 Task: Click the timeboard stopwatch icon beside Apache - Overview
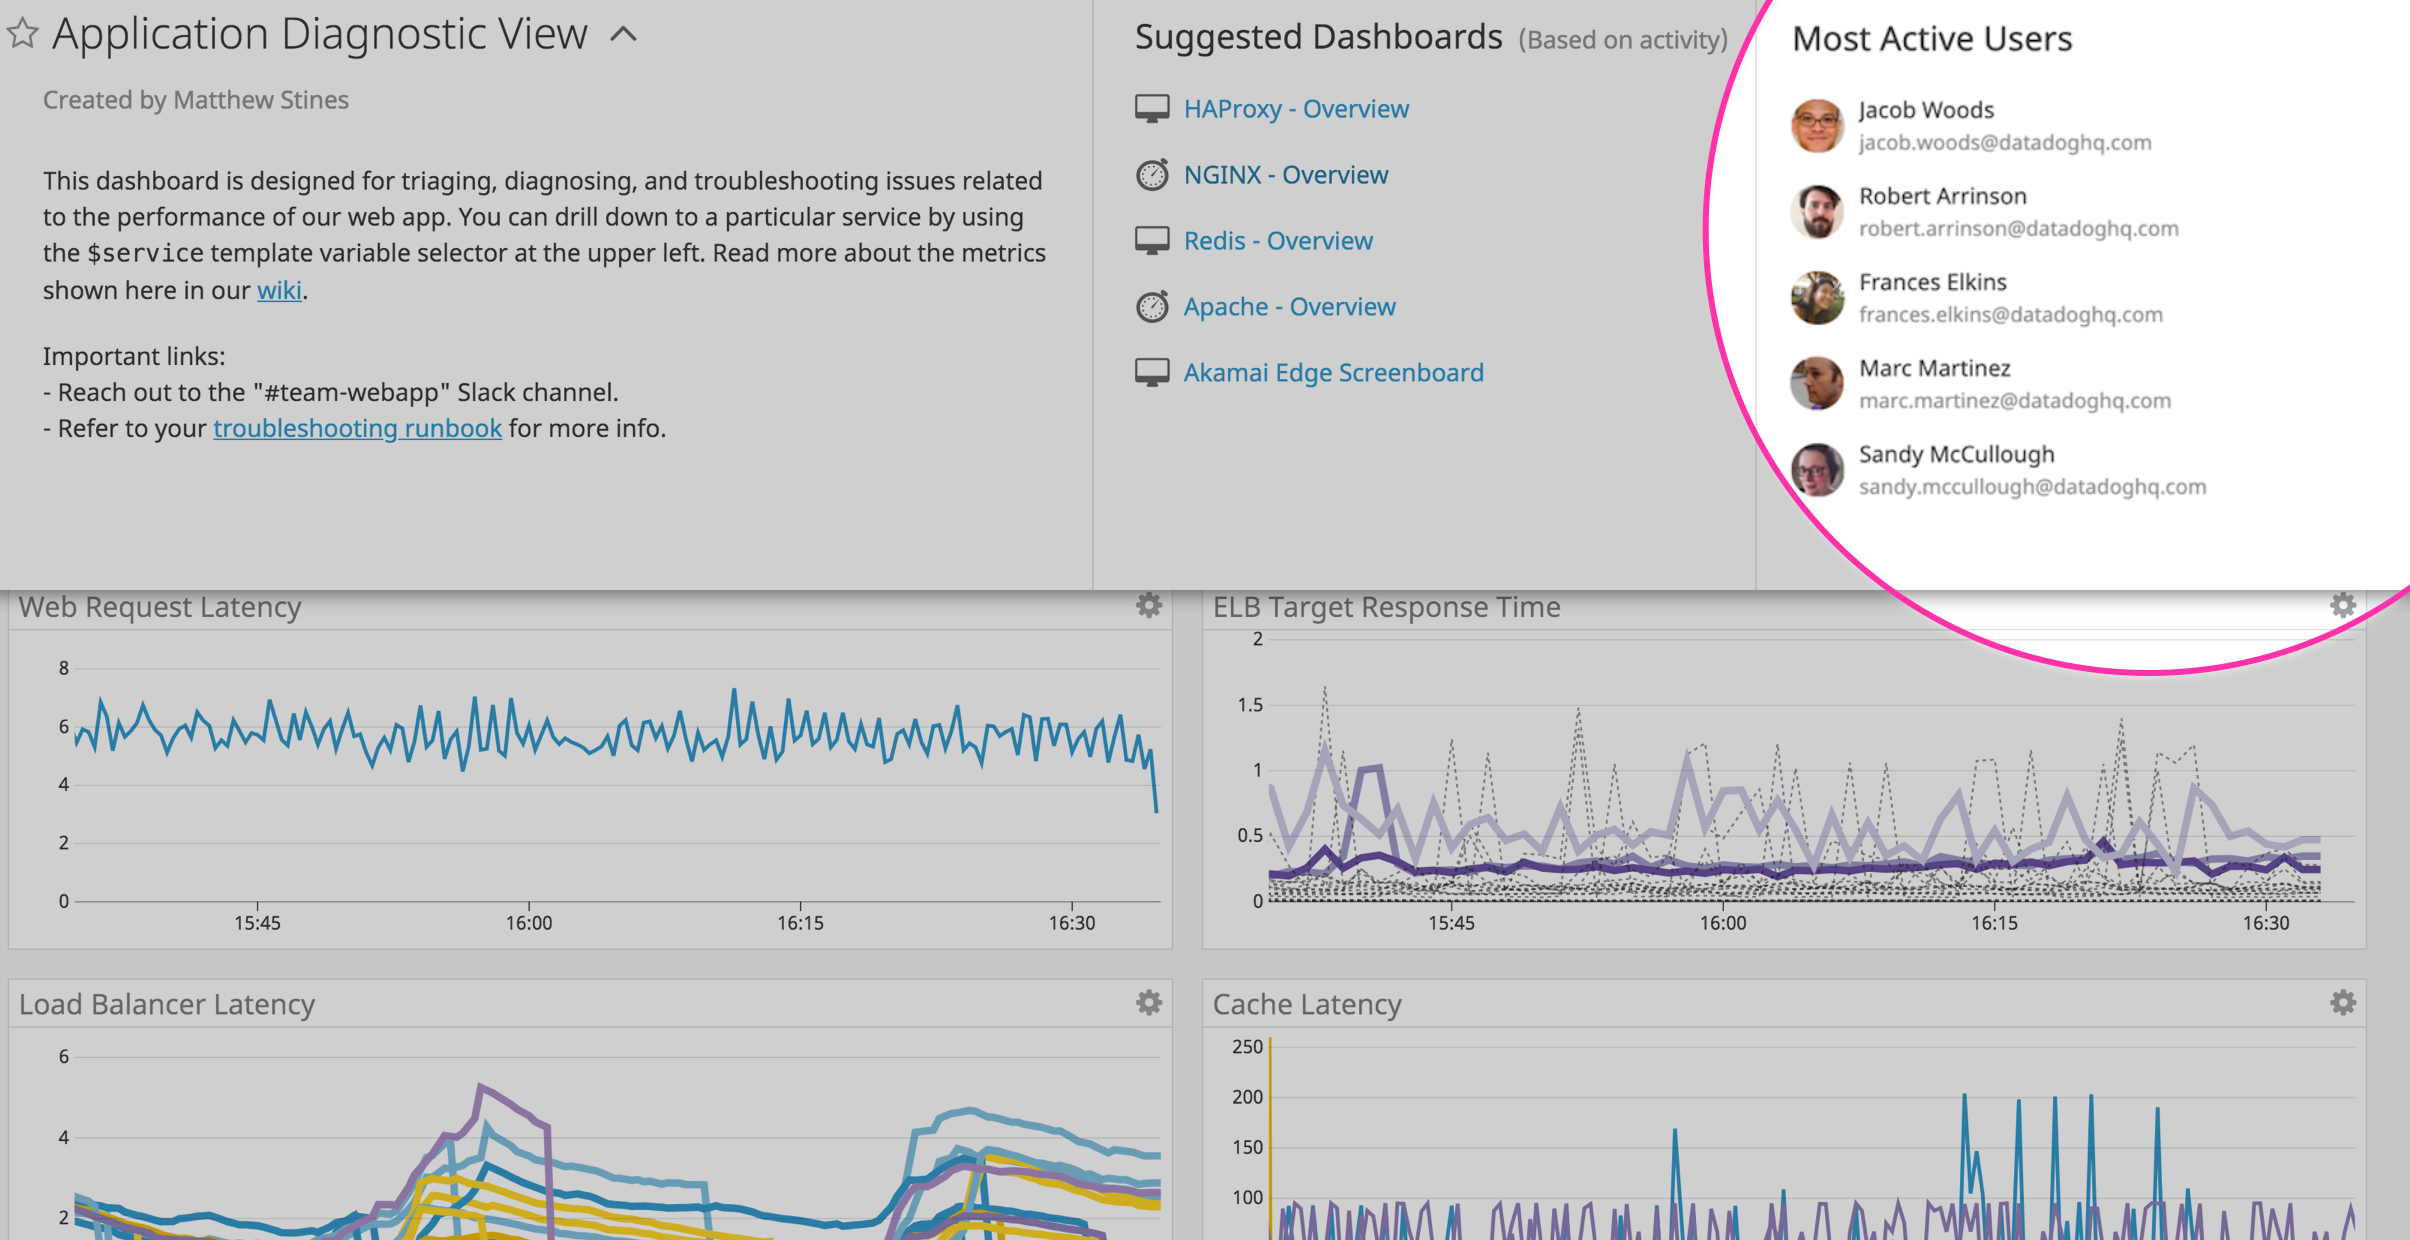(x=1152, y=305)
